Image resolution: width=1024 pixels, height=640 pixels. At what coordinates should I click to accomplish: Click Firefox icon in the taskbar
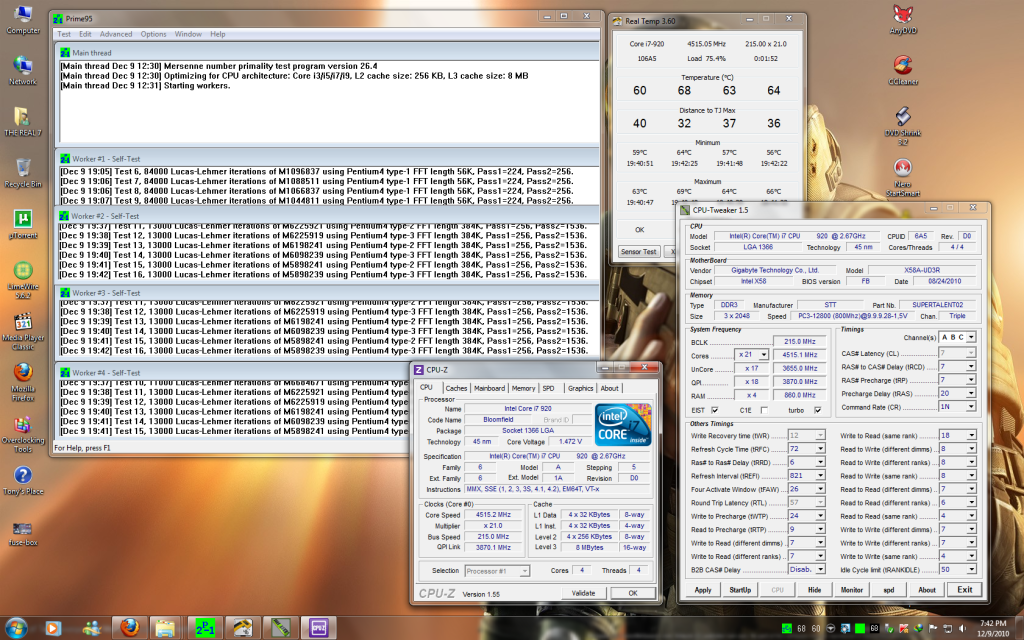point(129,628)
